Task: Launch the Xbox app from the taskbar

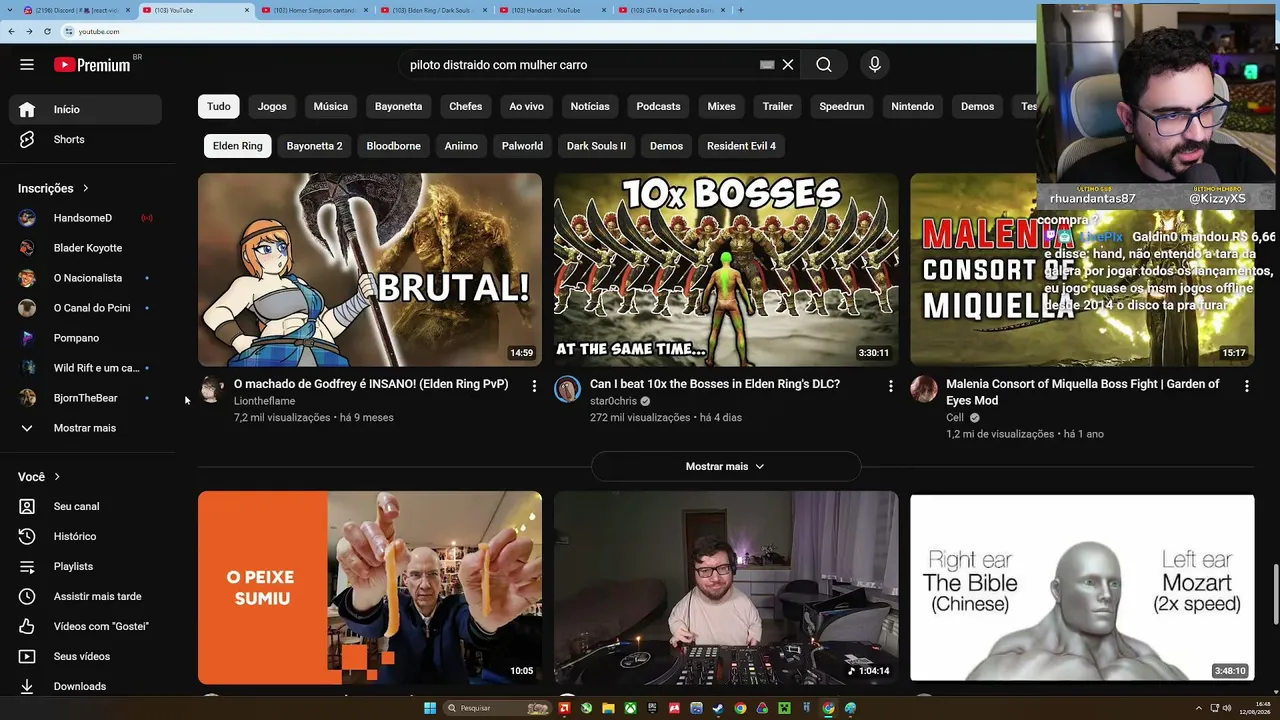Action: 630,708
